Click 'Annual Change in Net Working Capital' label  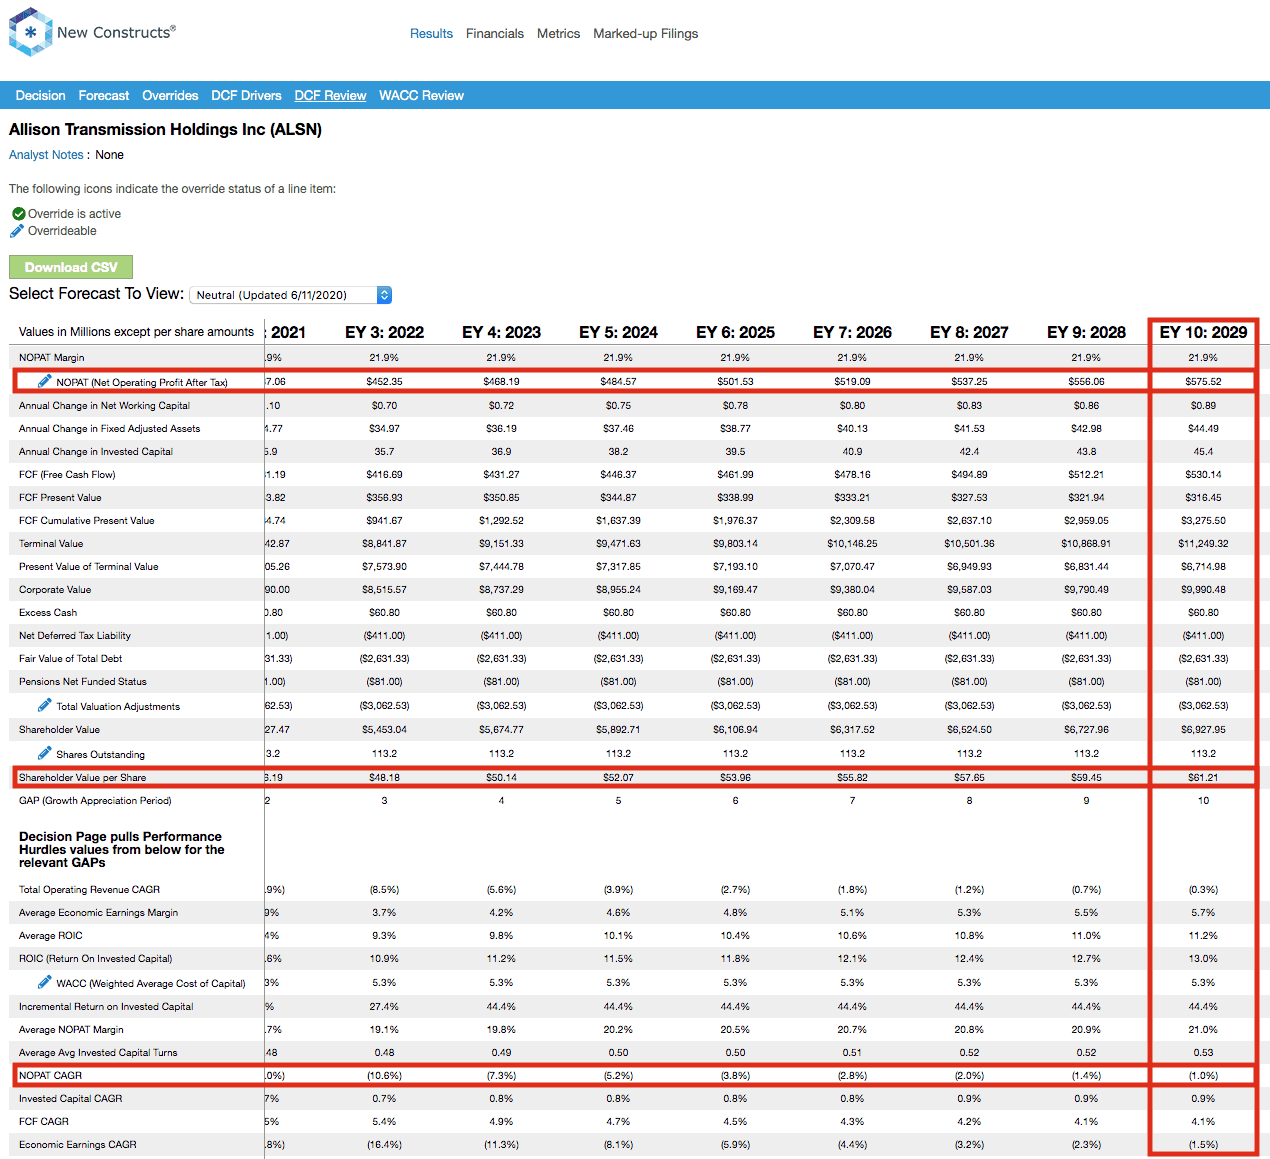(104, 406)
